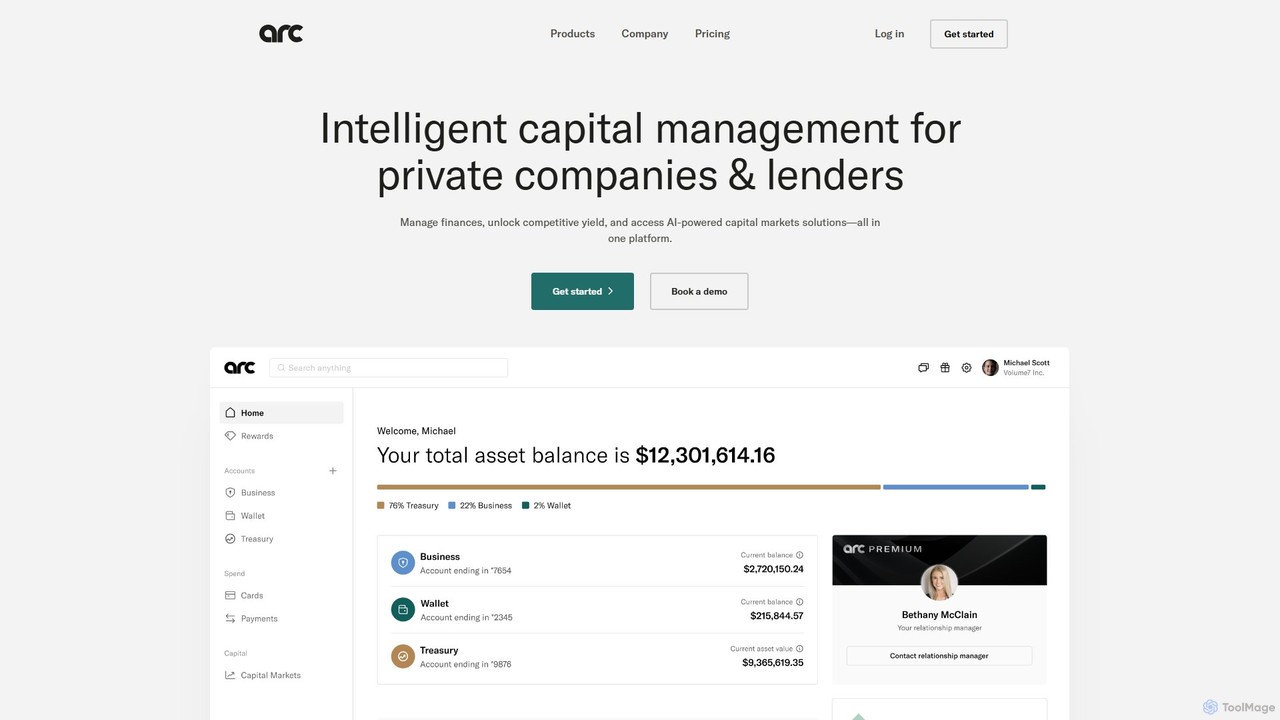Click the 22% Business legend swatch
Screen dimensions: 1280x720
[452, 506]
